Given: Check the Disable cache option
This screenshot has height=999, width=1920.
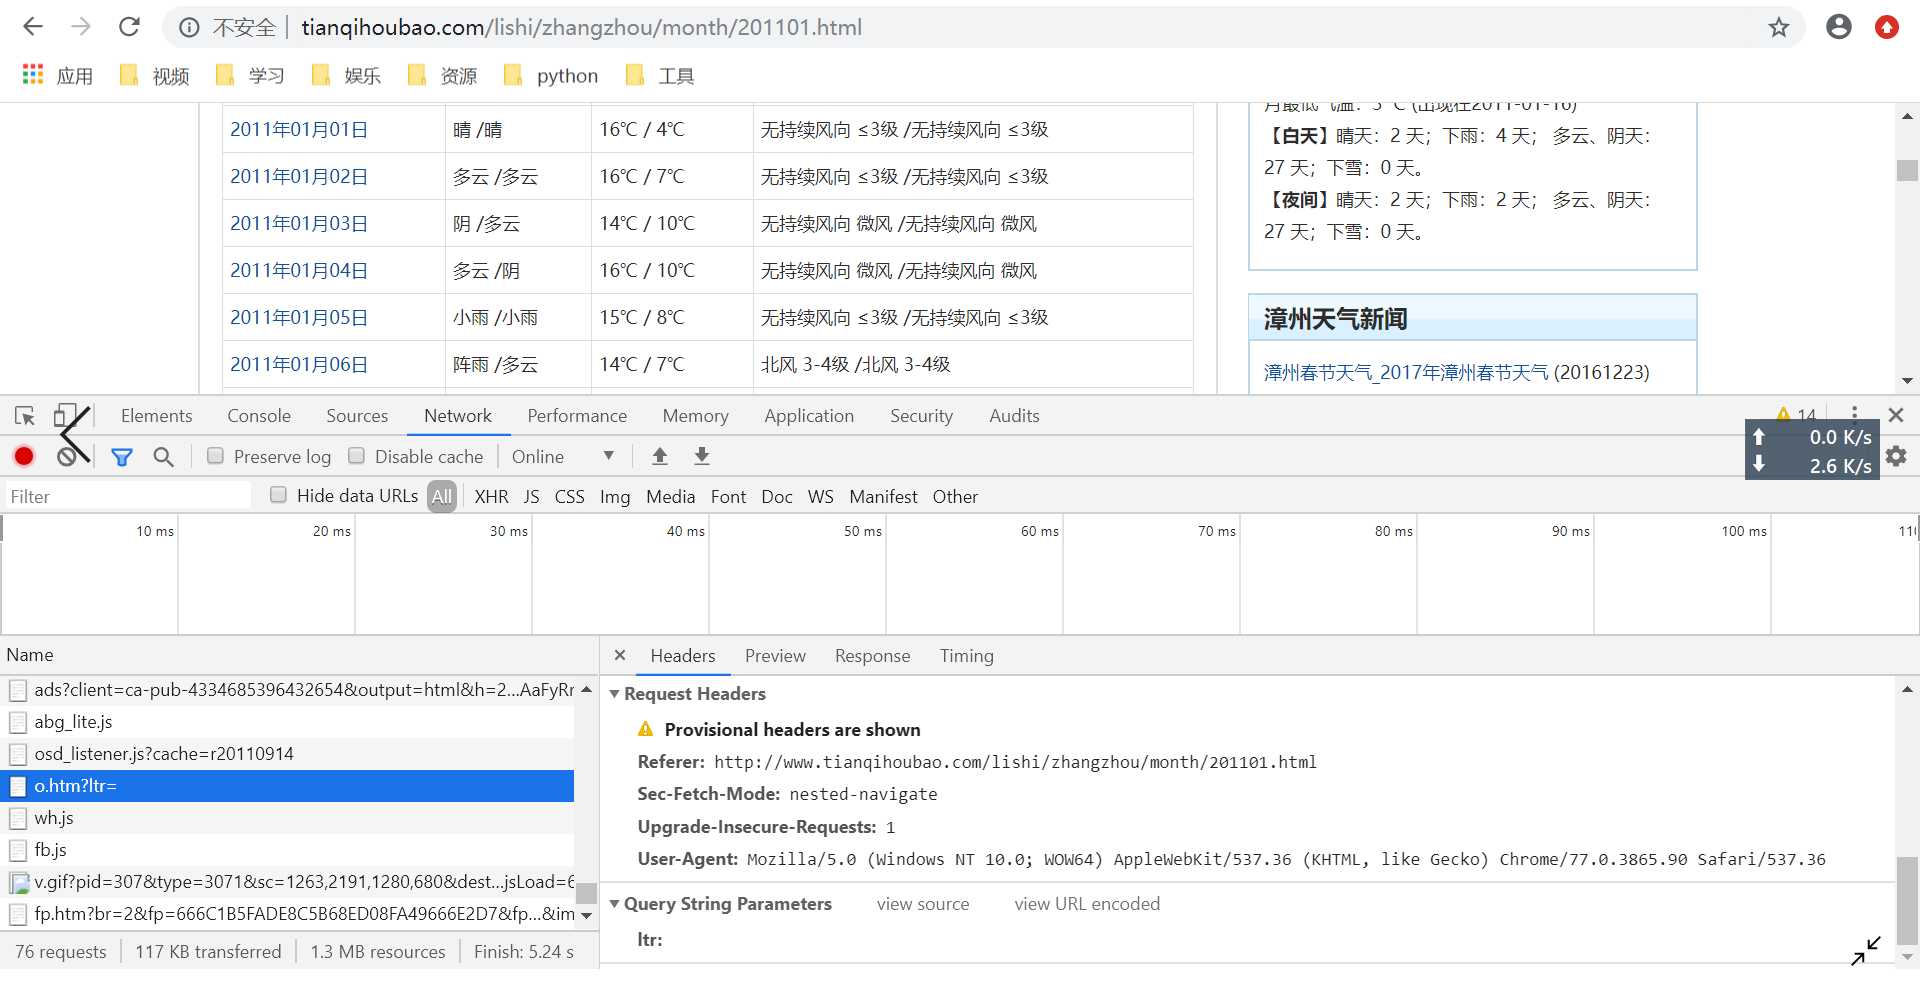Looking at the screenshot, I should tap(356, 456).
